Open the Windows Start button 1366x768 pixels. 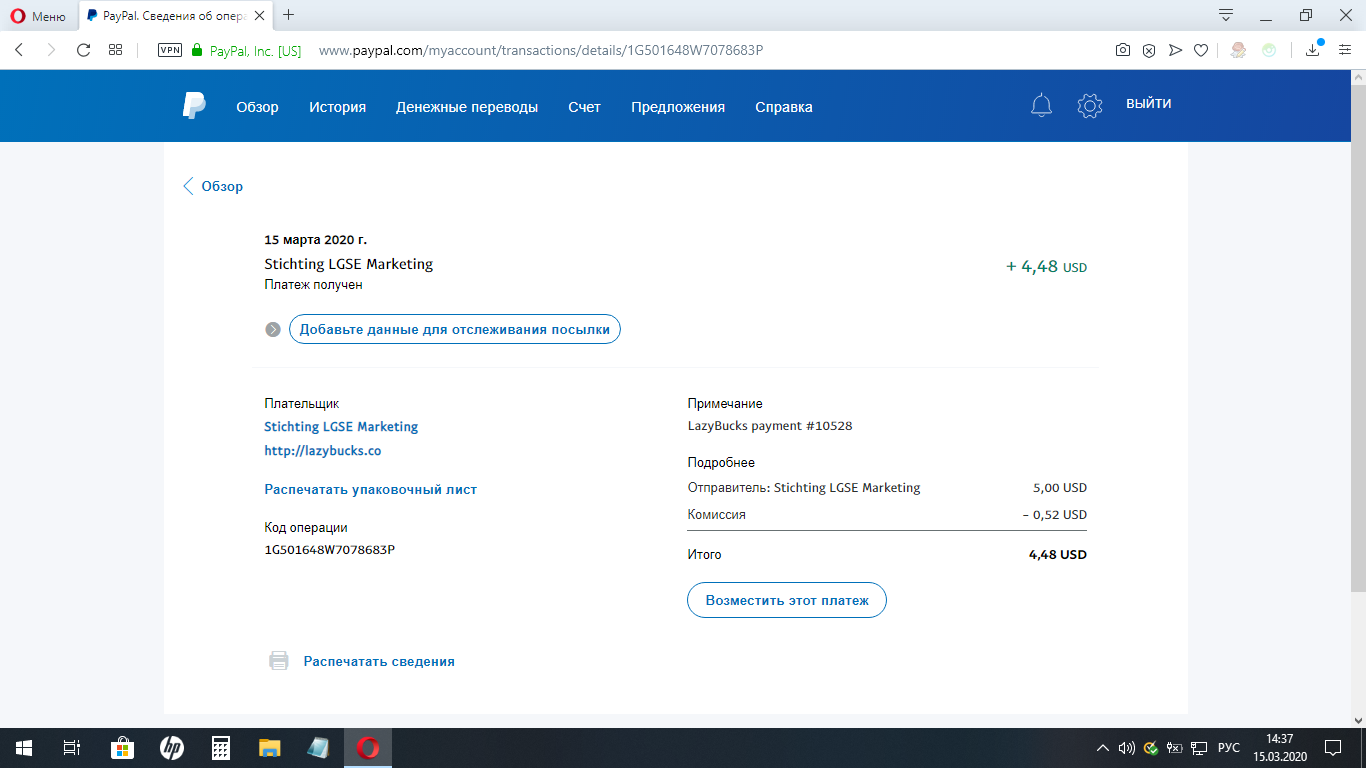(x=23, y=748)
